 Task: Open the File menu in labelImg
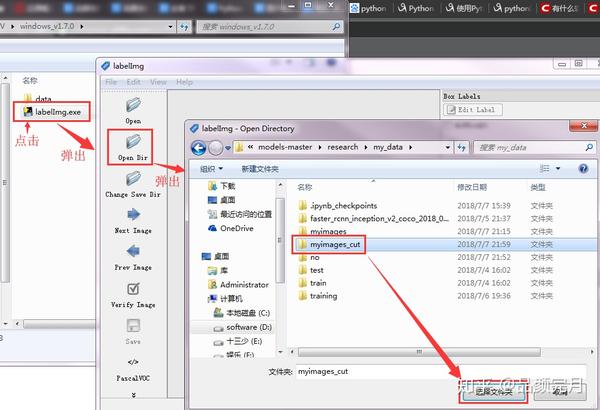point(111,82)
